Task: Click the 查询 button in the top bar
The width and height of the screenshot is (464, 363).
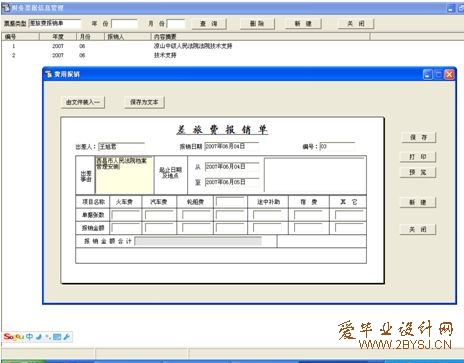Action: pyautogui.click(x=209, y=24)
